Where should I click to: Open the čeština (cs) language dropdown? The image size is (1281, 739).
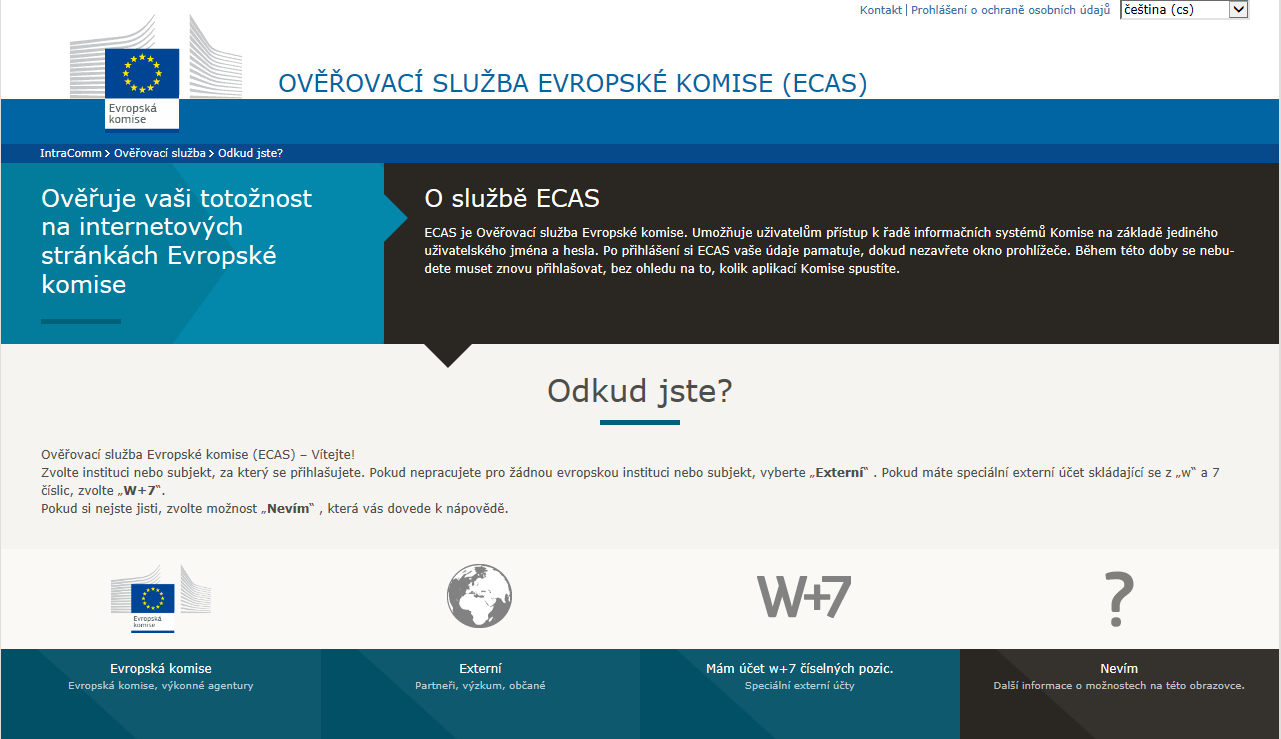pyautogui.click(x=1184, y=9)
